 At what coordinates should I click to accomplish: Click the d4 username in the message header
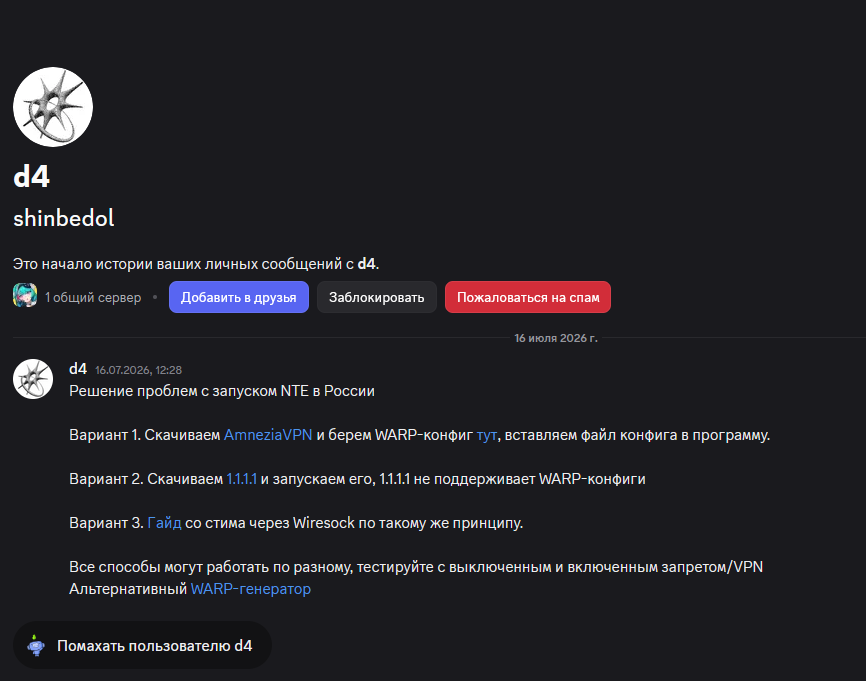click(78, 368)
